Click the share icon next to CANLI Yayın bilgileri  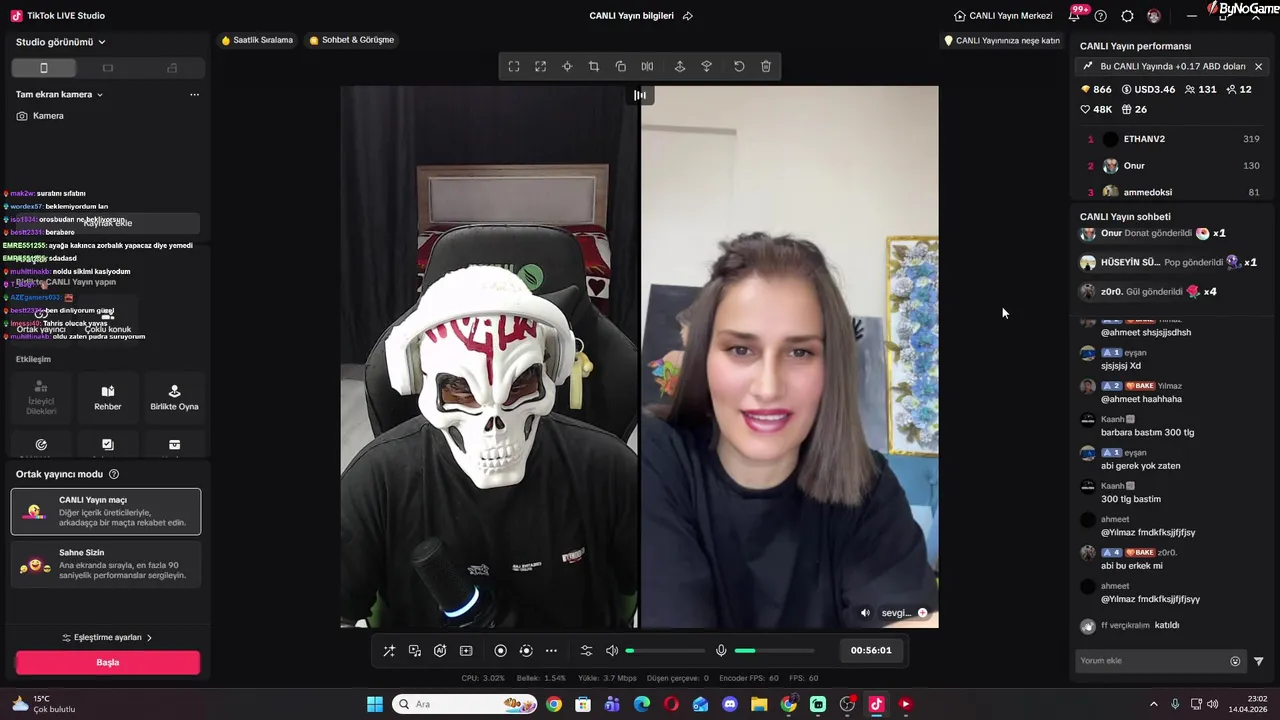pos(688,16)
